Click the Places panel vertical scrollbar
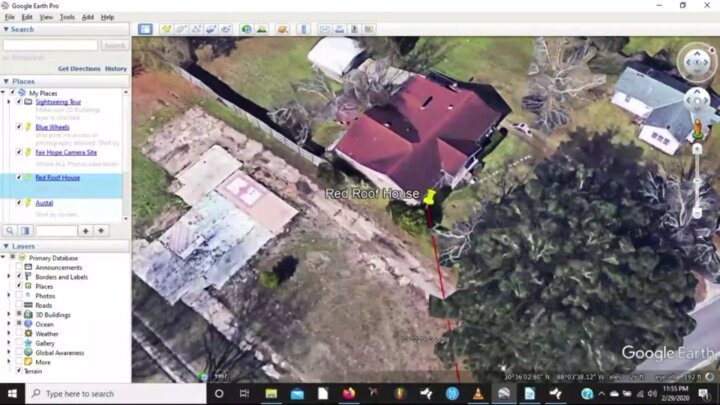Image resolution: width=720 pixels, height=405 pixels. coord(126,155)
